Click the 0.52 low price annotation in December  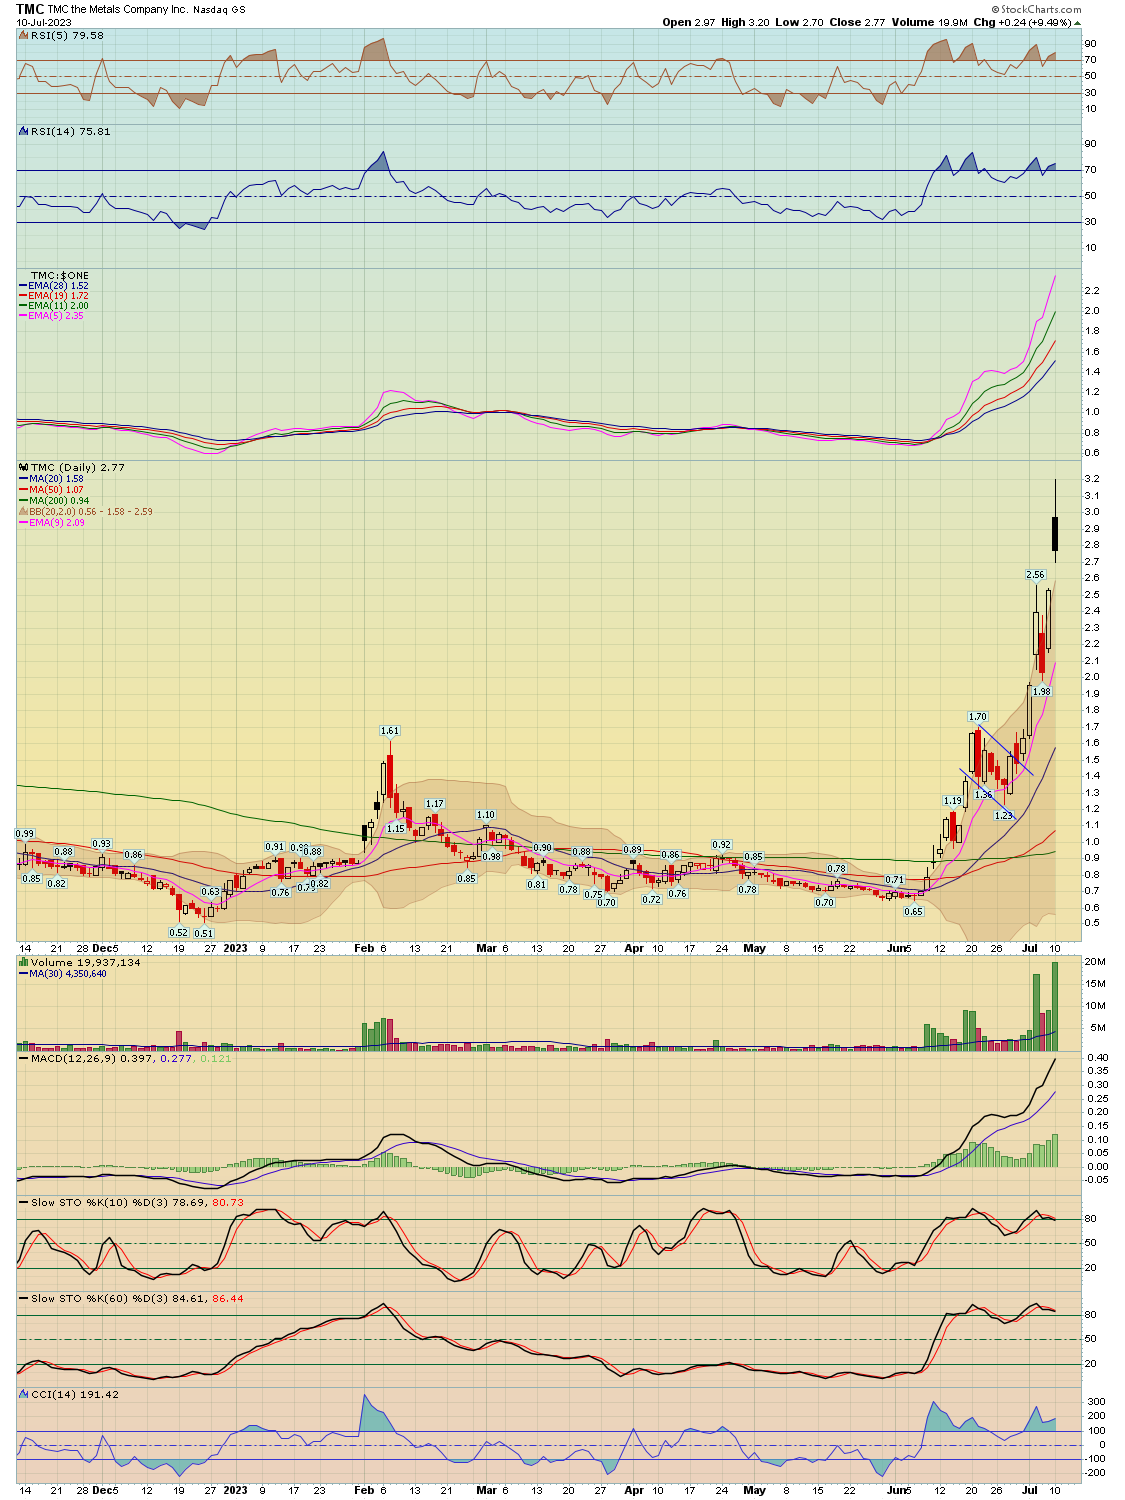[x=178, y=933]
